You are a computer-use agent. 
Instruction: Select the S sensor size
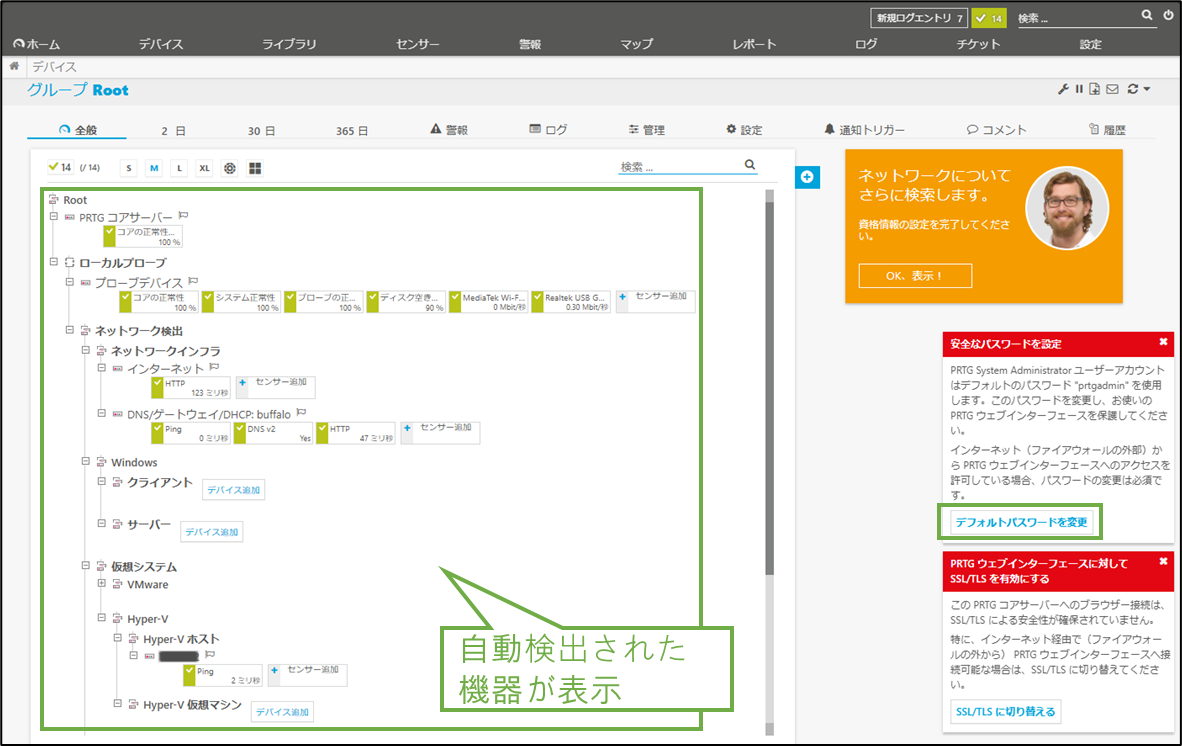pyautogui.click(x=128, y=168)
